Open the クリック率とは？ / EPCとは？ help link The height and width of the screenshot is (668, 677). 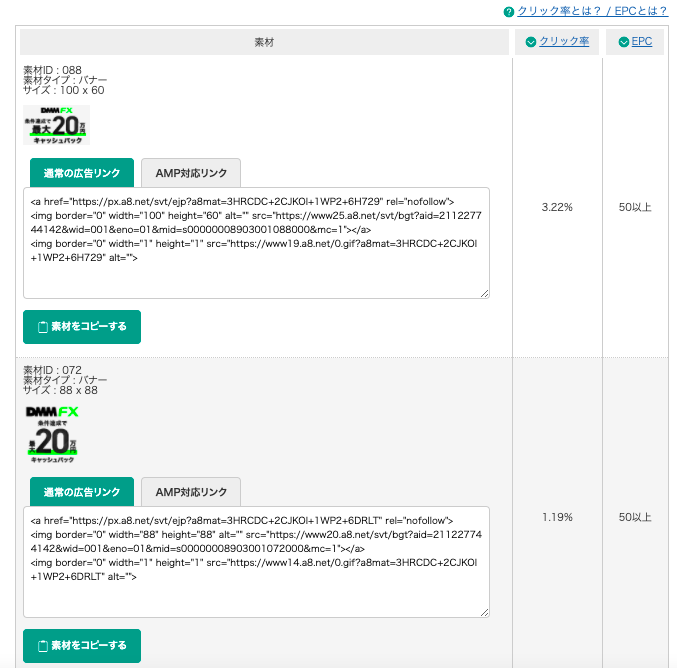point(591,12)
